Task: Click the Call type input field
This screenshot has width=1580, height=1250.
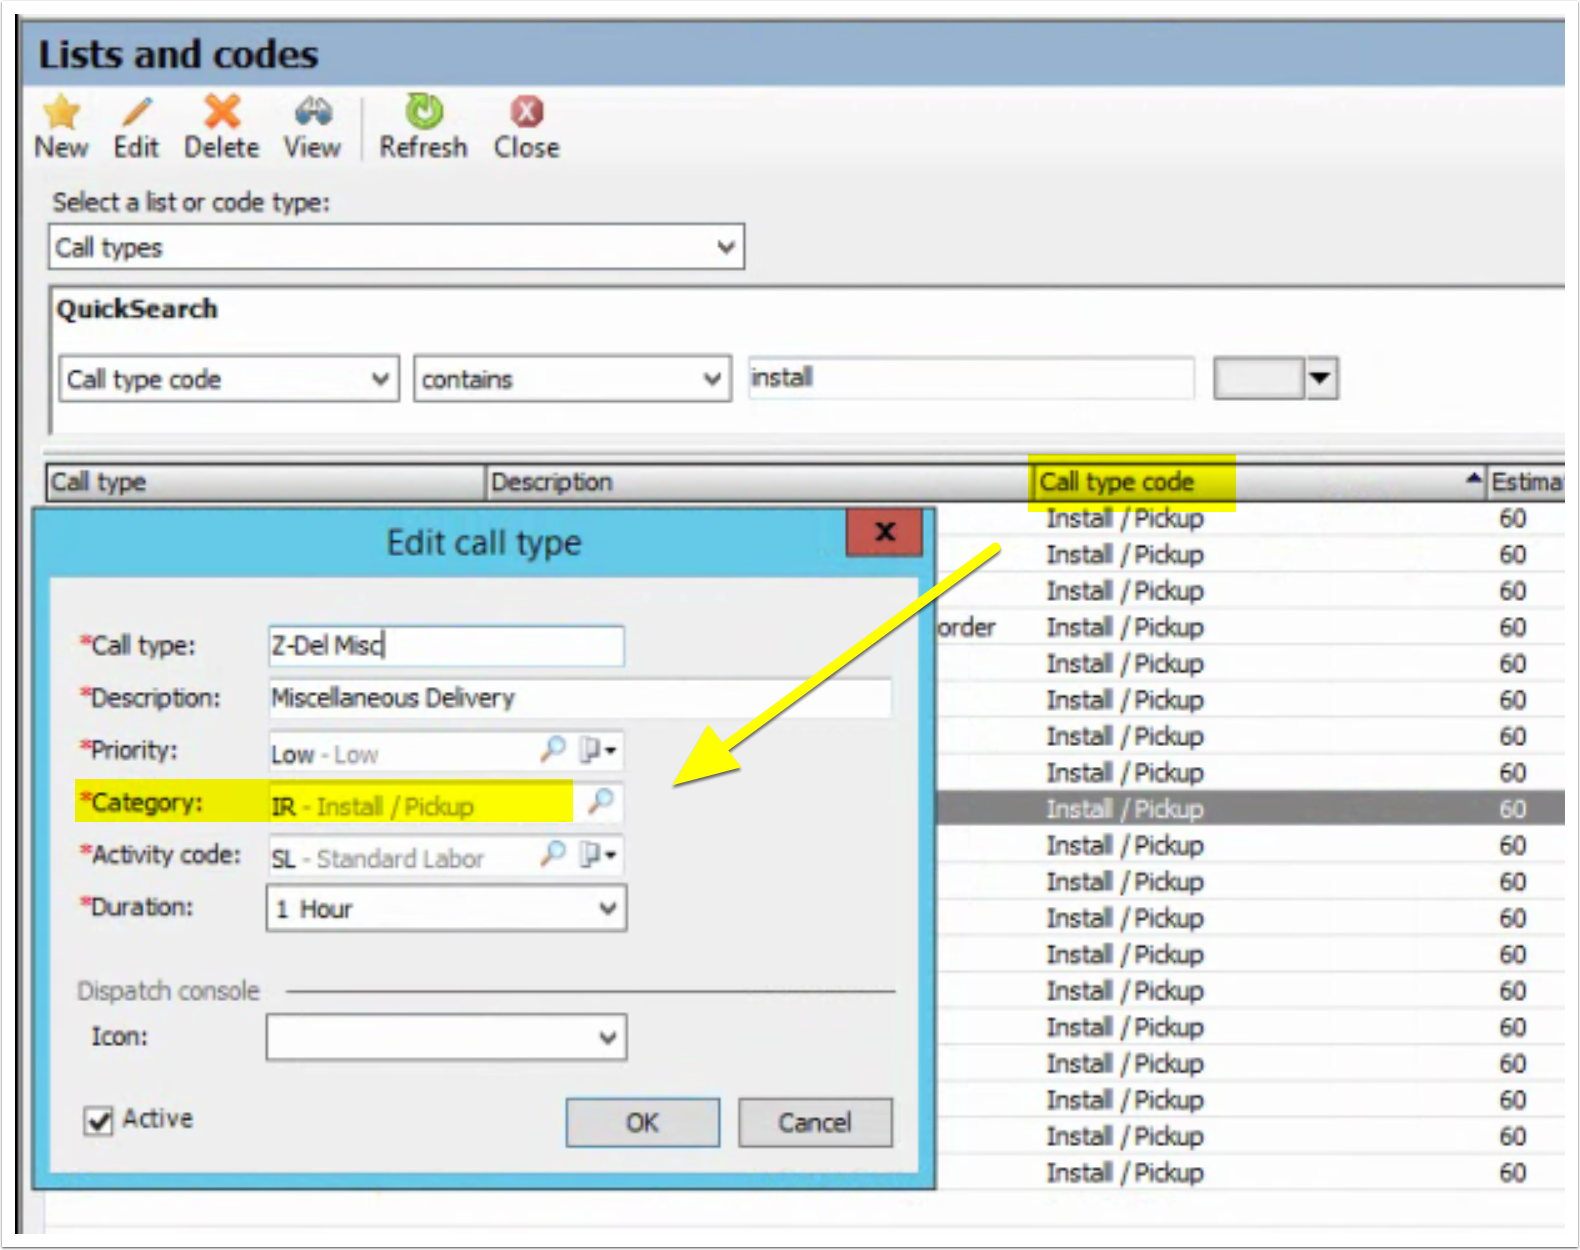Action: pos(446,645)
